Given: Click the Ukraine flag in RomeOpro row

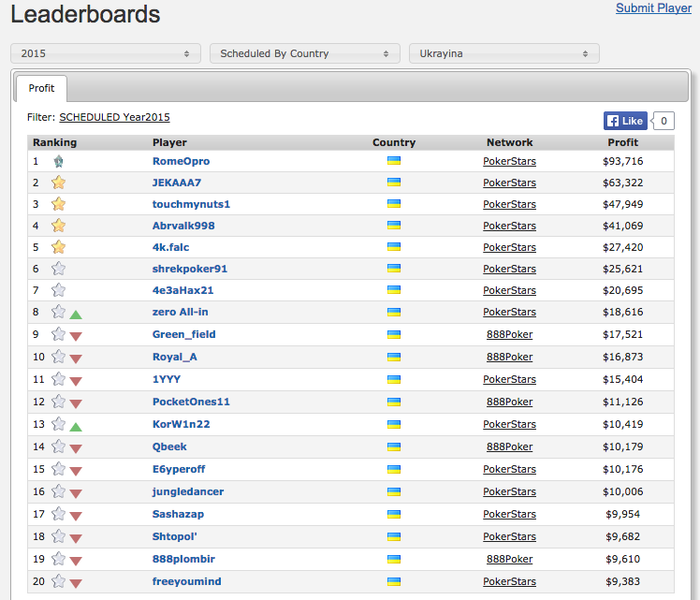Looking at the screenshot, I should 394,161.
